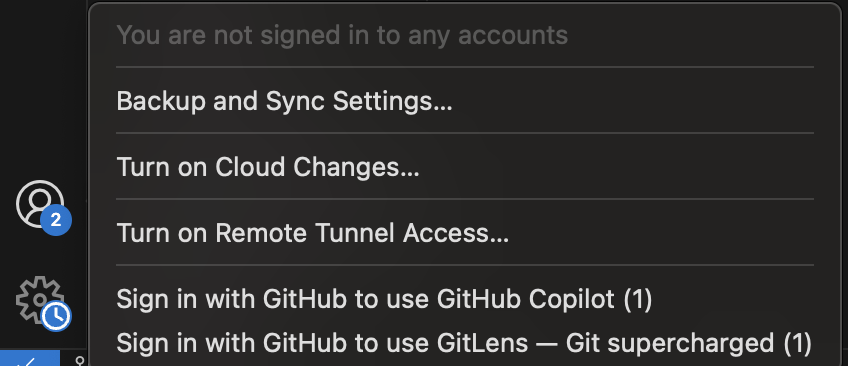The image size is (848, 366).
Task: Click the (1) count beside GitLens supercharged
Action: click(797, 343)
